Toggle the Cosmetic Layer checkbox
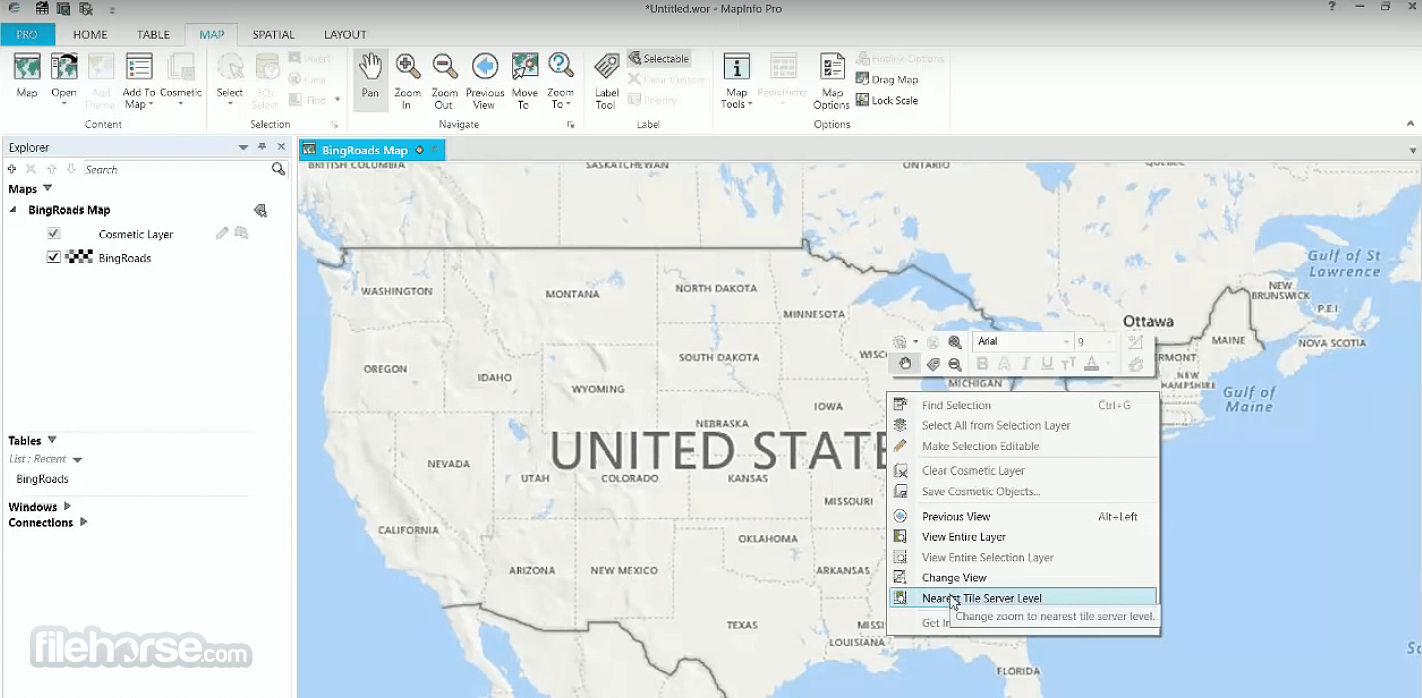 [54, 233]
